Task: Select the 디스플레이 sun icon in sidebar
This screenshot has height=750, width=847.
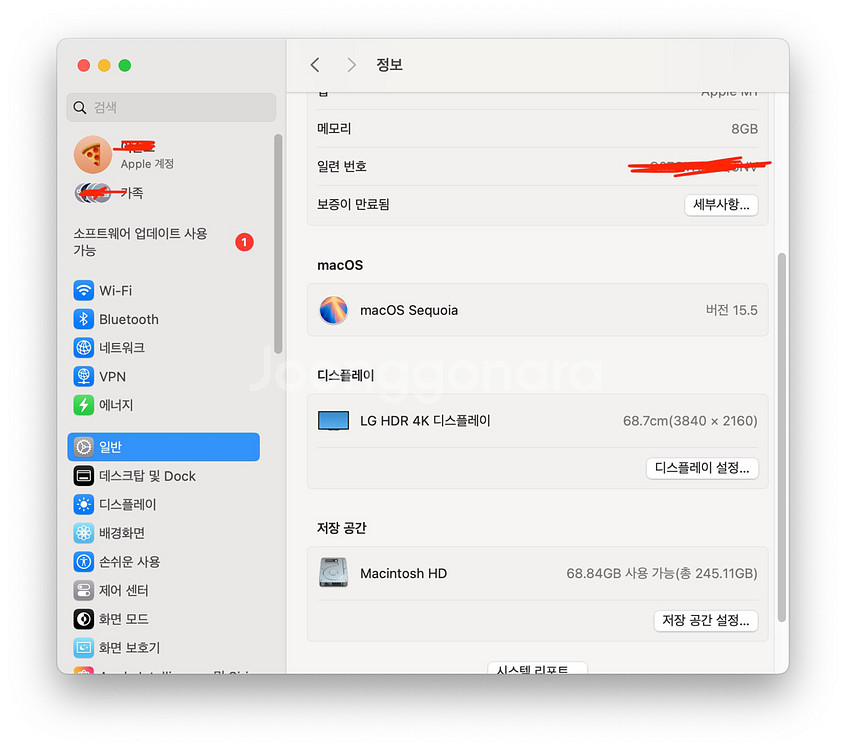Action: (x=83, y=504)
